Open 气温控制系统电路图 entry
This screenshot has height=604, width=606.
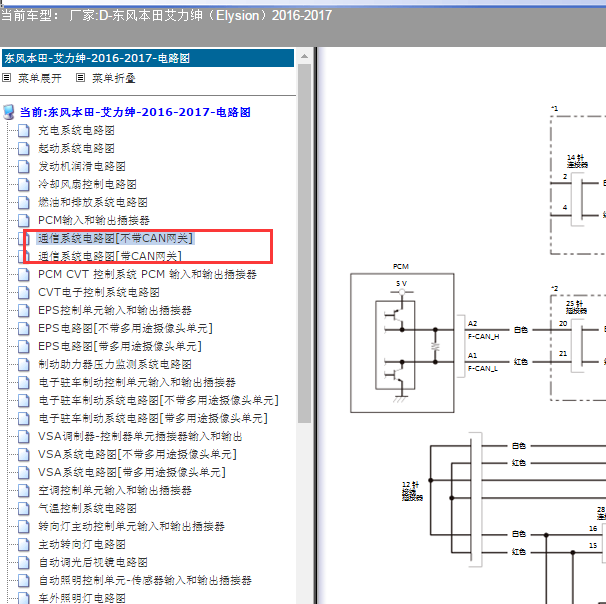point(87,509)
